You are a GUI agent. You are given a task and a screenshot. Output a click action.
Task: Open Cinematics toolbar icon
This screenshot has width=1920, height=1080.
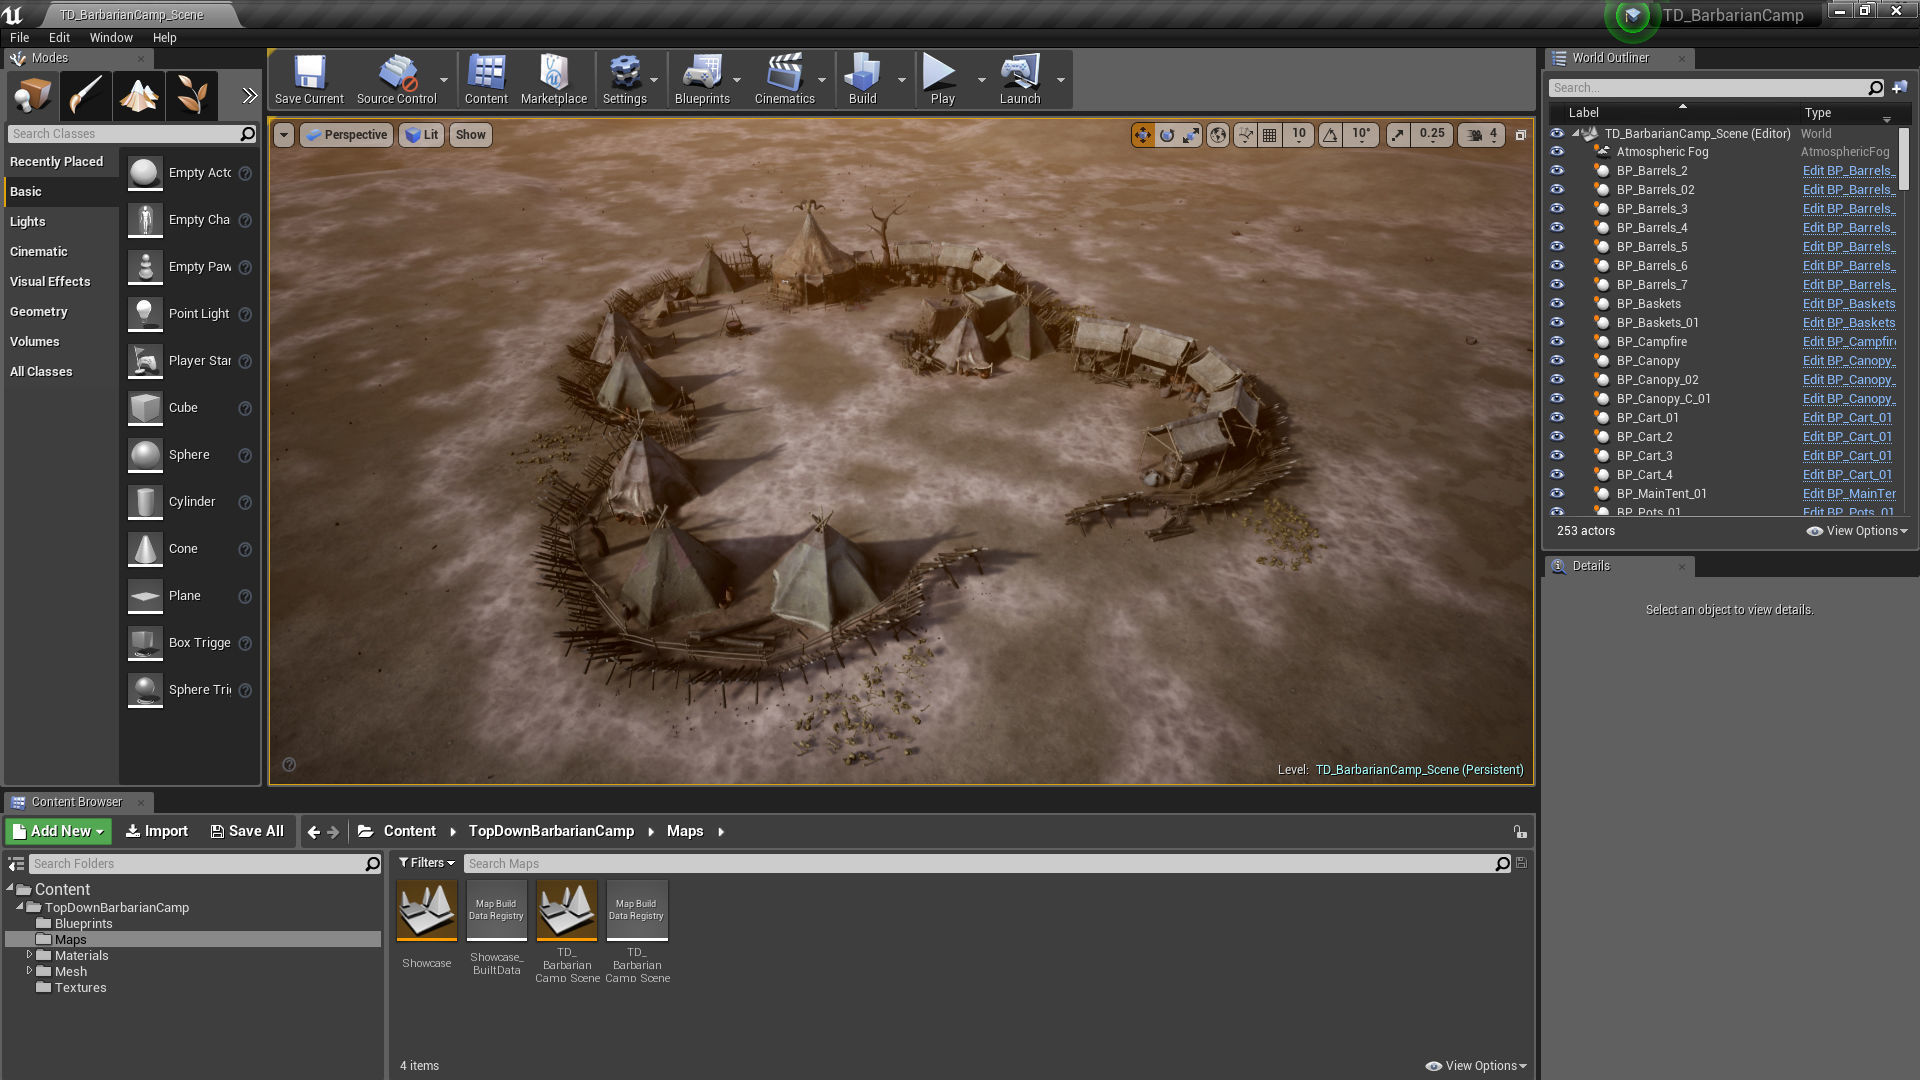(x=784, y=80)
